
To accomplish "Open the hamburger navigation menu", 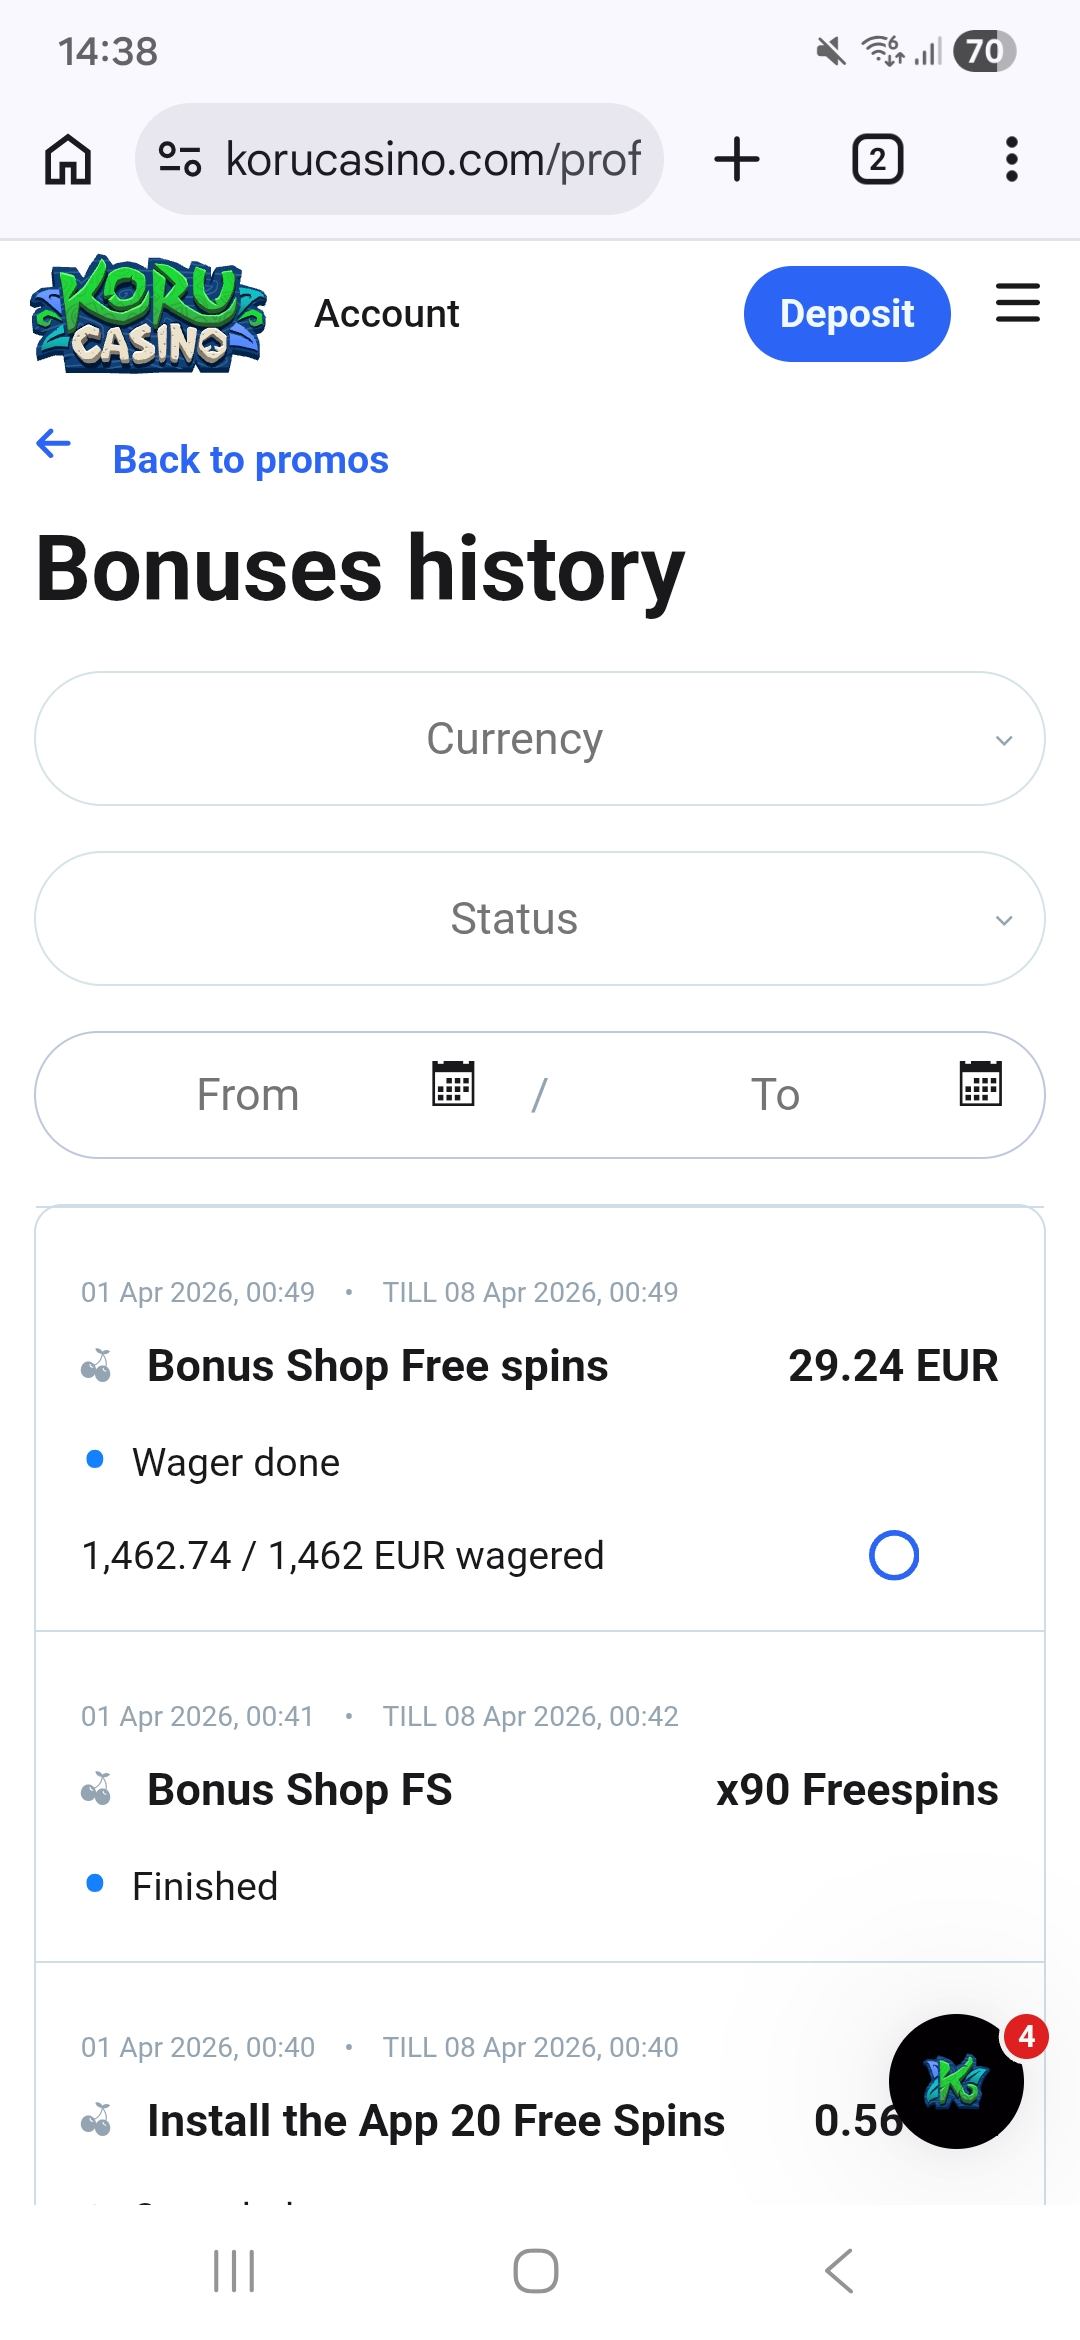I will (1017, 303).
